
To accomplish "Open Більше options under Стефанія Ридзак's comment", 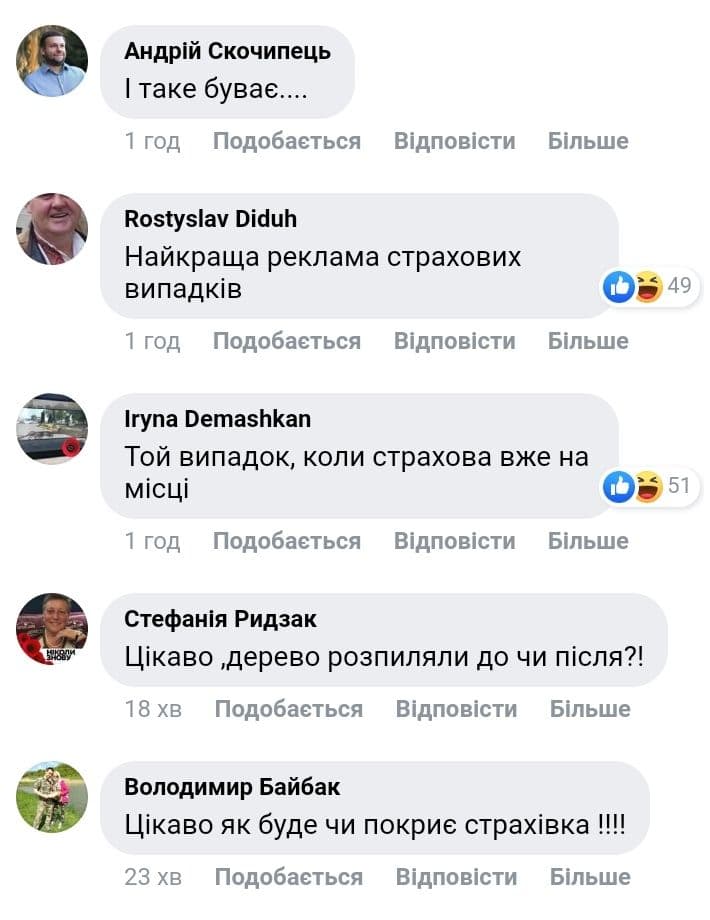I will (590, 709).
